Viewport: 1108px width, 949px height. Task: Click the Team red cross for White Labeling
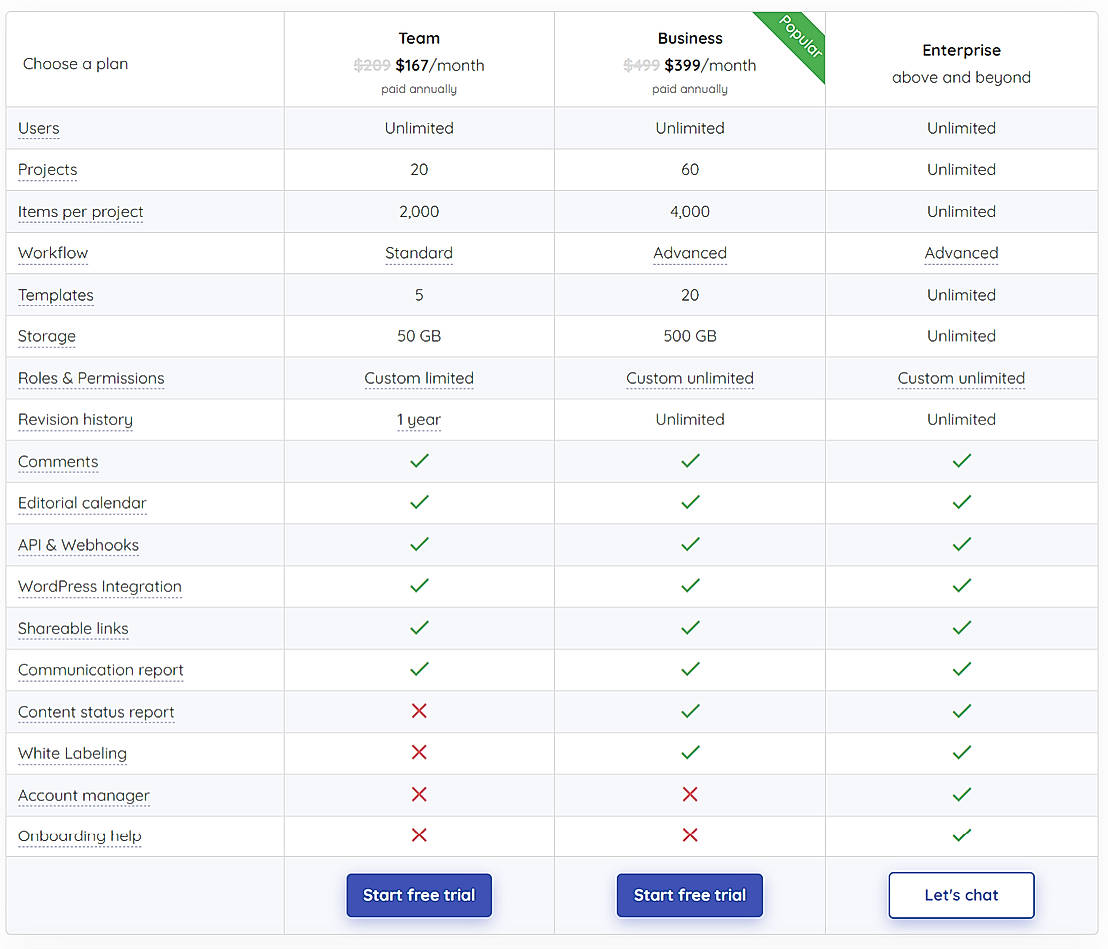click(x=419, y=753)
